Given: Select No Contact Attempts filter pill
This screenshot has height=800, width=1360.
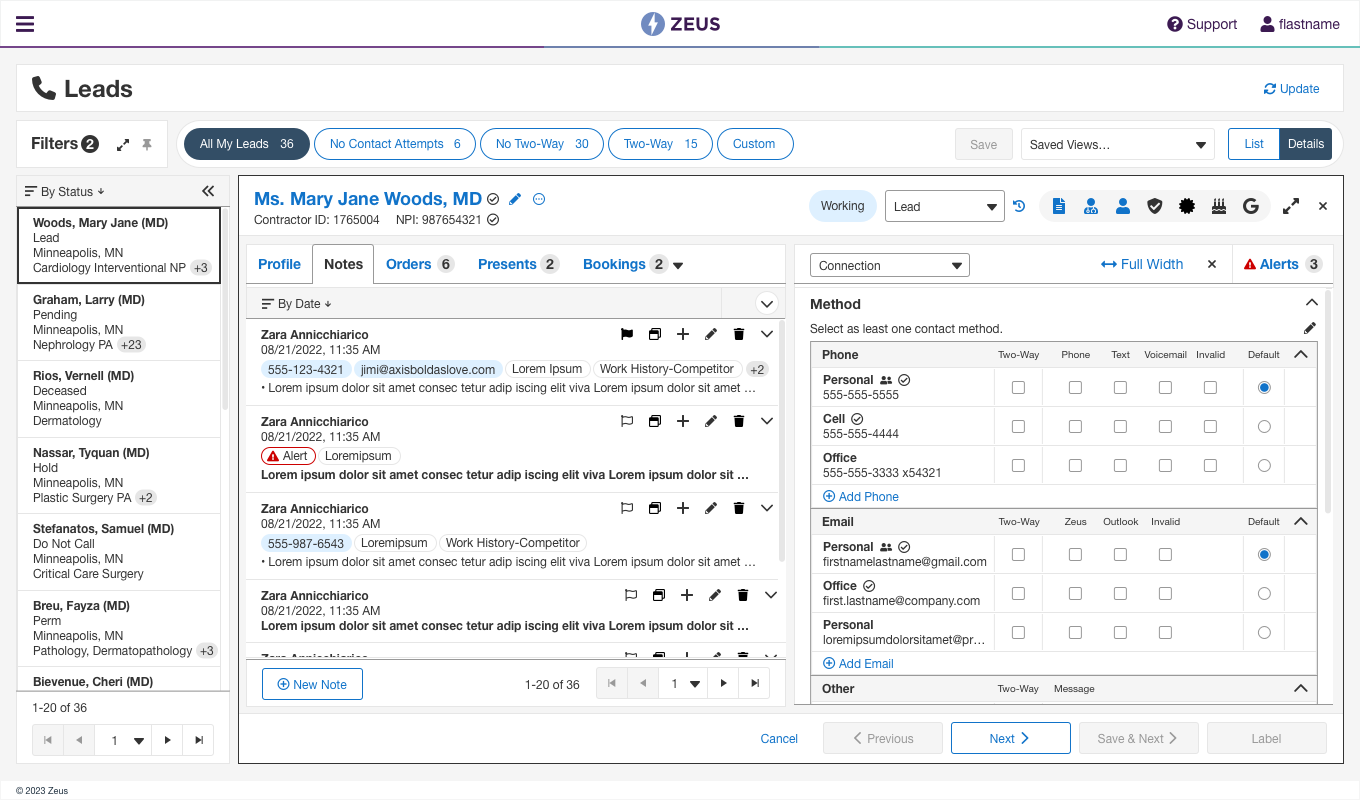Looking at the screenshot, I should [x=395, y=144].
